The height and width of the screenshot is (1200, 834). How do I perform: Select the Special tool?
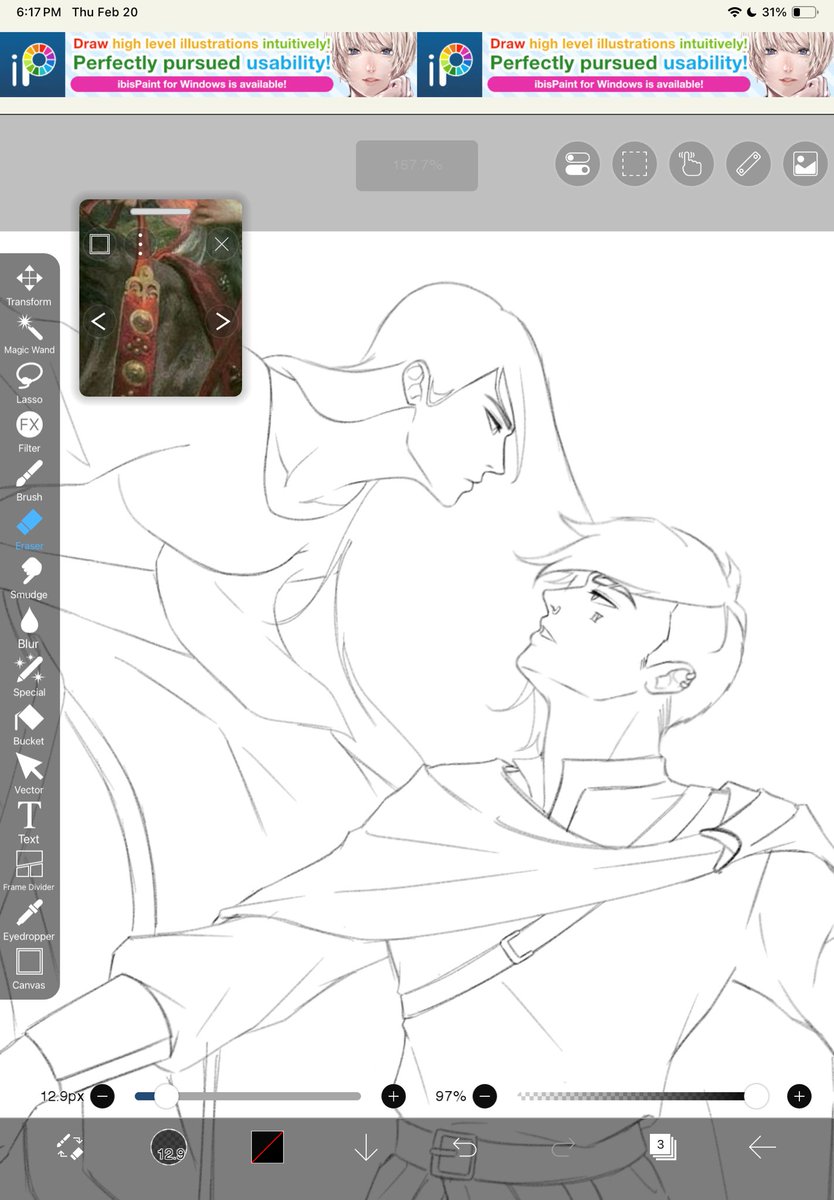(29, 676)
